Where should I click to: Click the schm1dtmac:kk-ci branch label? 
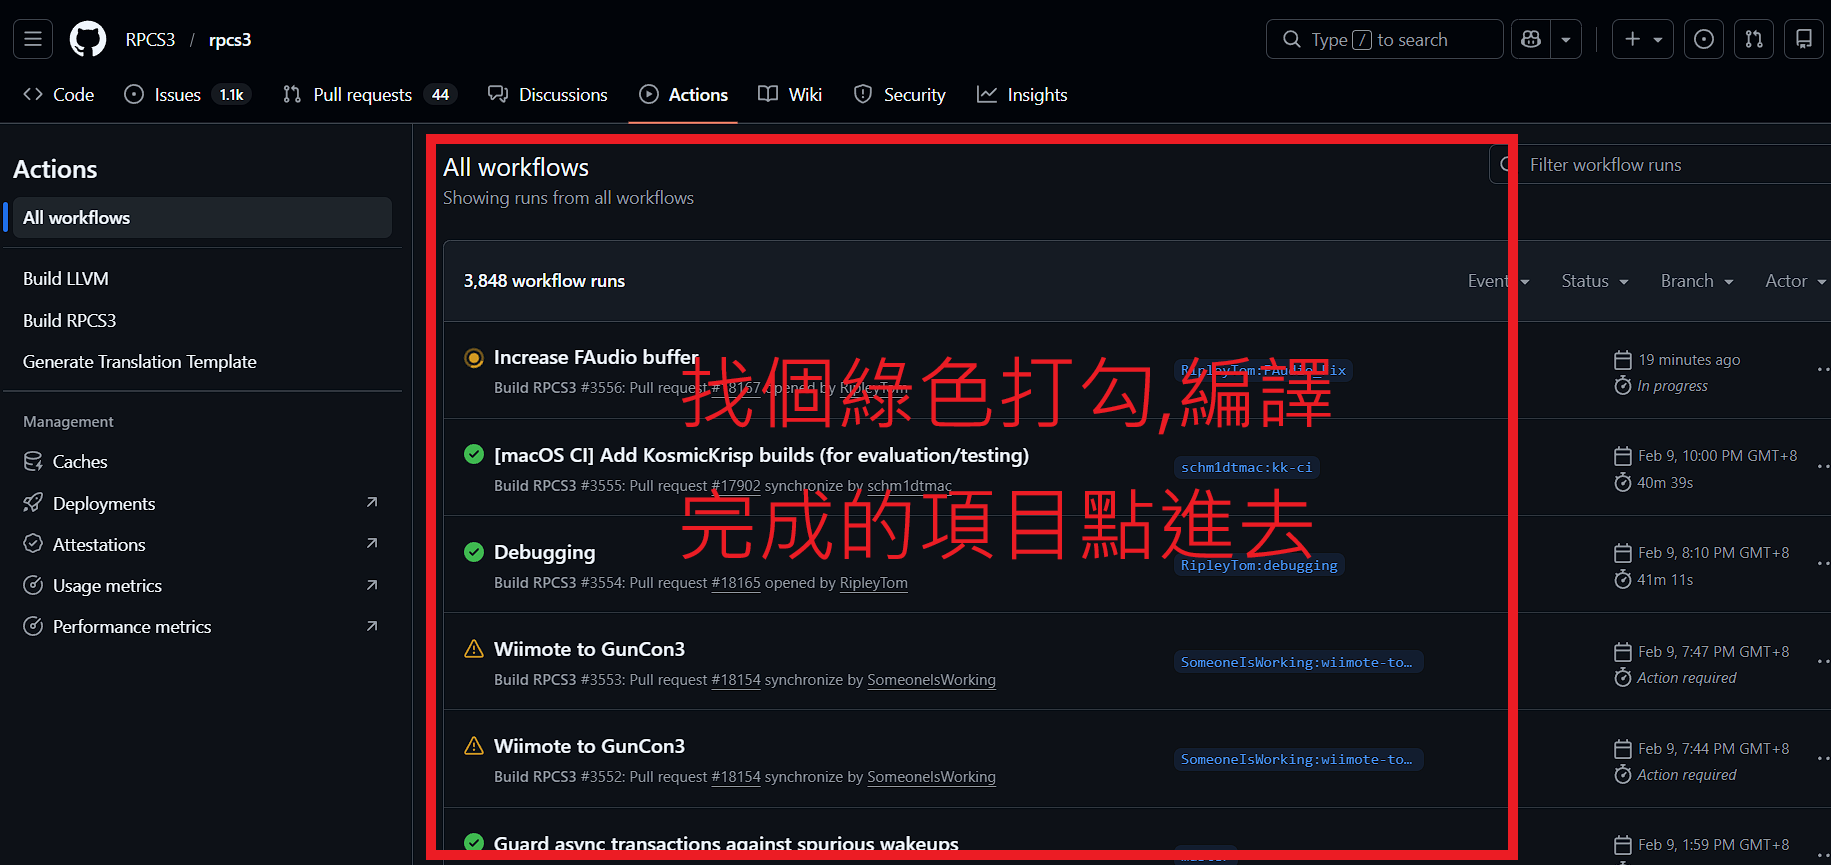[x=1246, y=467]
